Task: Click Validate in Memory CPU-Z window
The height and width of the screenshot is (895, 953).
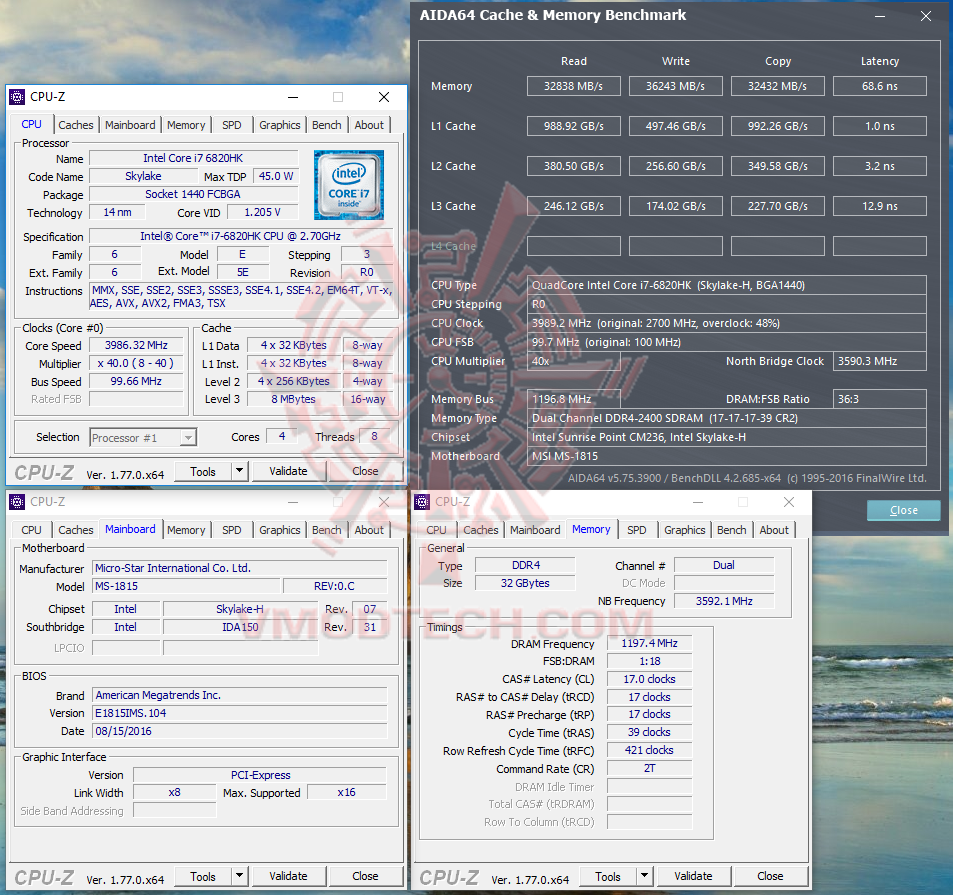Action: [693, 876]
